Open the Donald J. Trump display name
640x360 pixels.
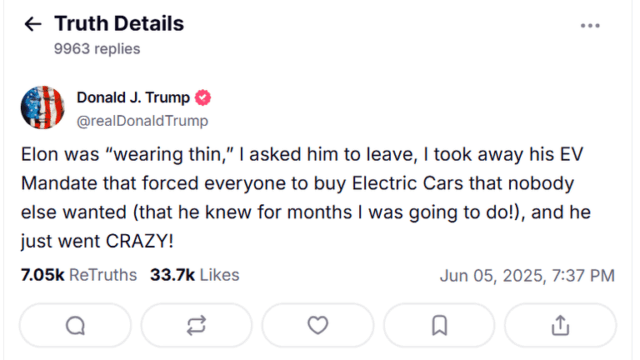click(133, 98)
